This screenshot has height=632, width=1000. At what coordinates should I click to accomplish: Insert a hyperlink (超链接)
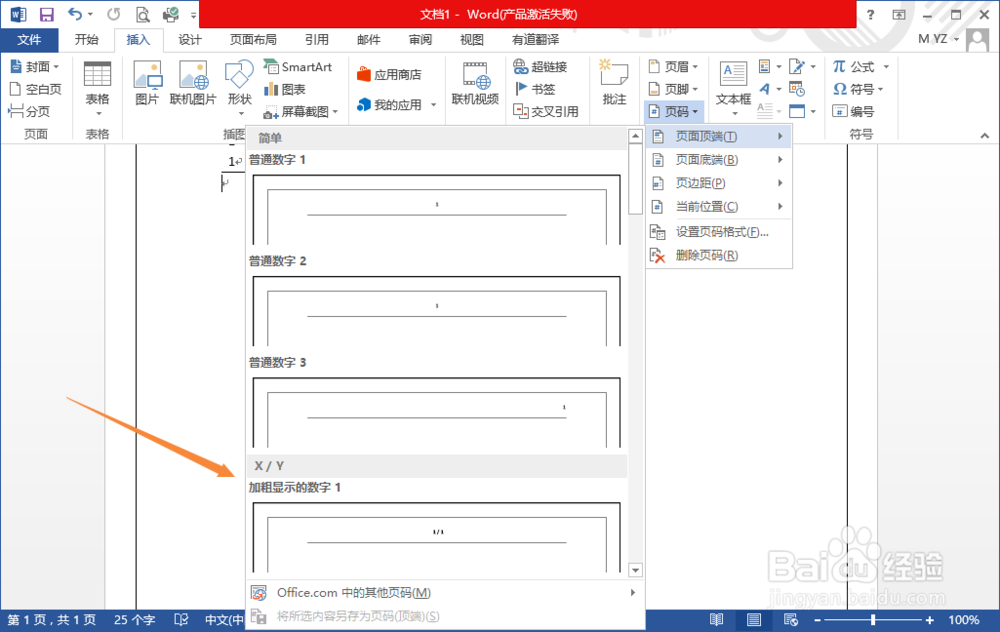(x=541, y=66)
